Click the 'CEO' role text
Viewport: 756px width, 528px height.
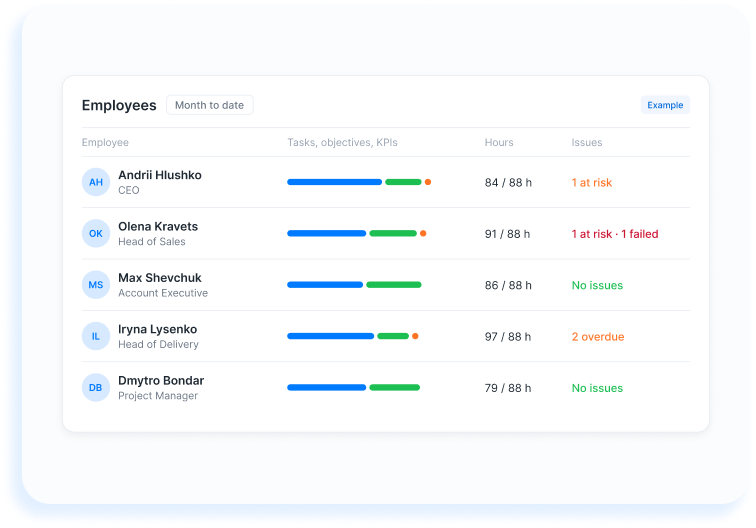[129, 190]
